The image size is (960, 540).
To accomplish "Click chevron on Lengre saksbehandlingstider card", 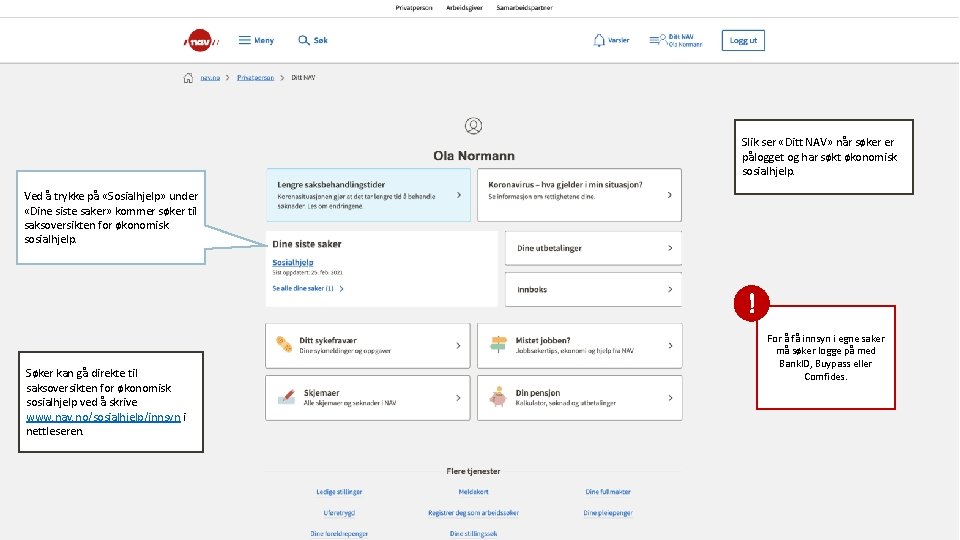I will pos(459,195).
